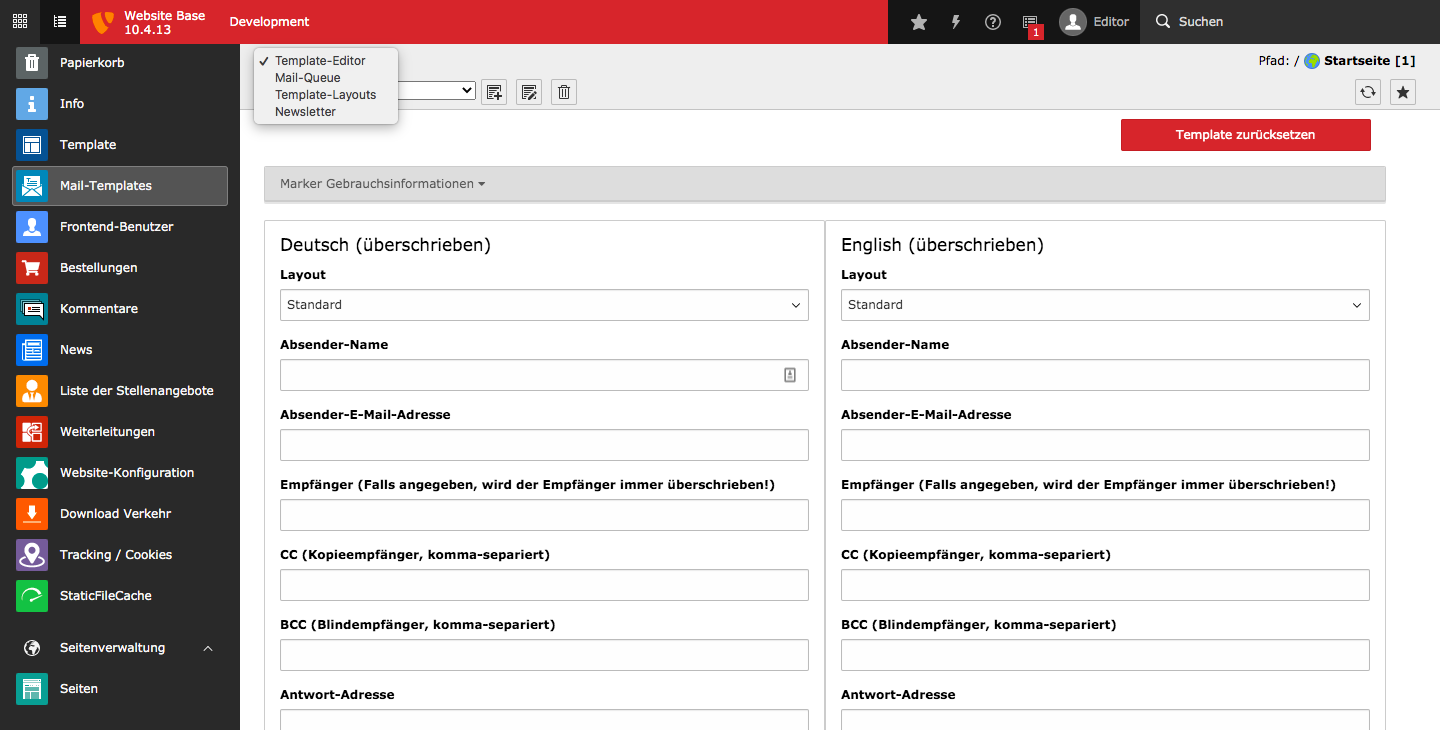Open the help question mark icon
Screen dimensions: 1440x730
coord(993,22)
